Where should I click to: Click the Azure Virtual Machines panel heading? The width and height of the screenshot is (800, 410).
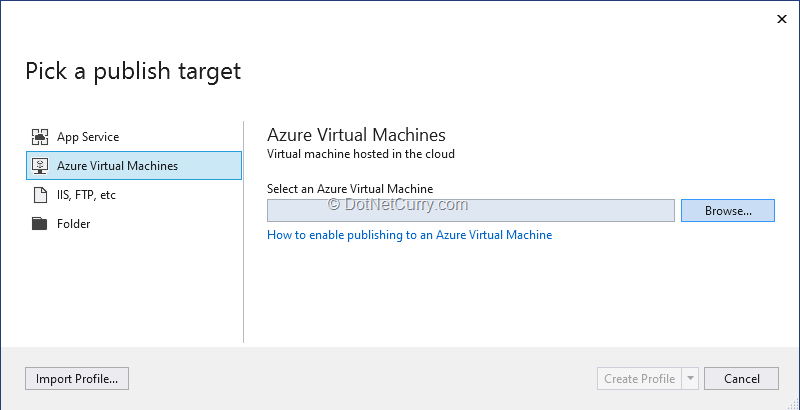356,135
